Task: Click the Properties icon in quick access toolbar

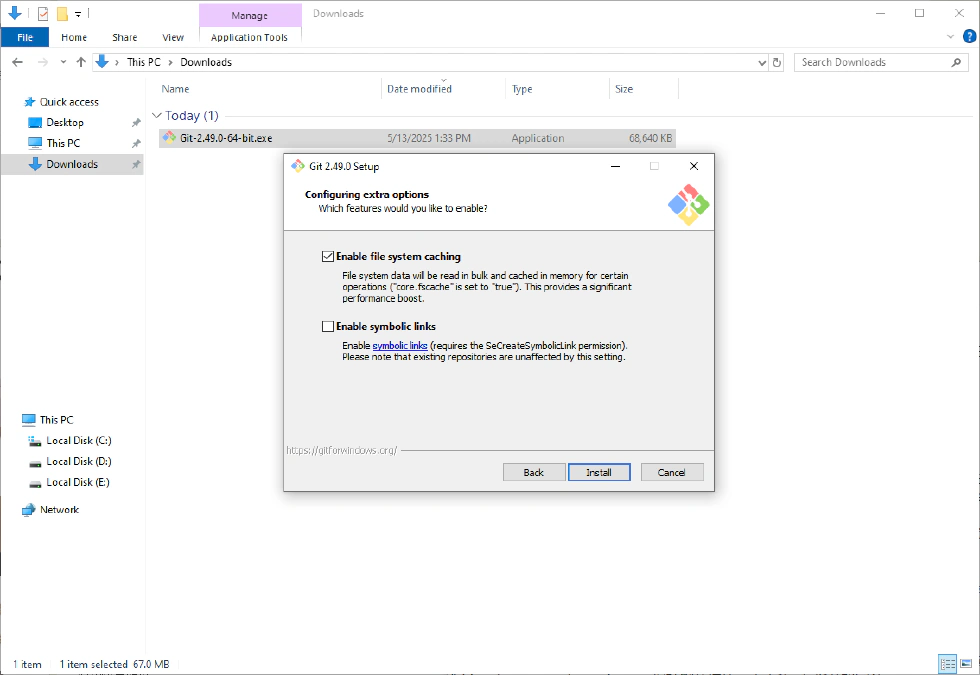Action: coord(42,14)
